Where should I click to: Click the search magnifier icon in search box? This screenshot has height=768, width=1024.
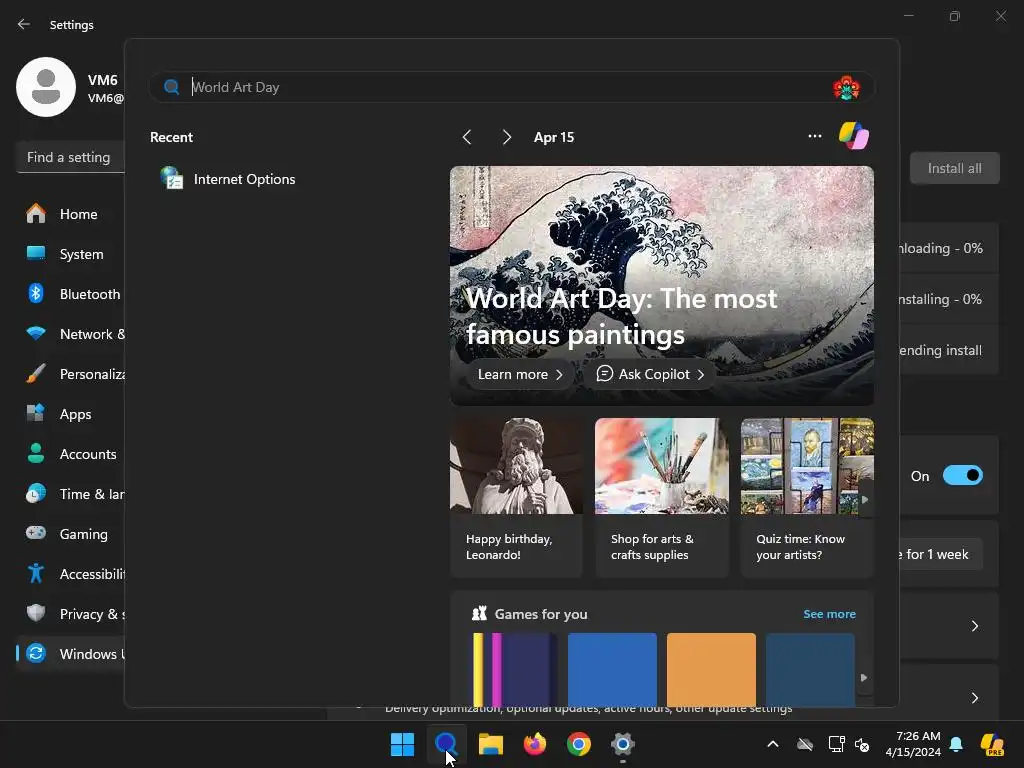pyautogui.click(x=172, y=87)
